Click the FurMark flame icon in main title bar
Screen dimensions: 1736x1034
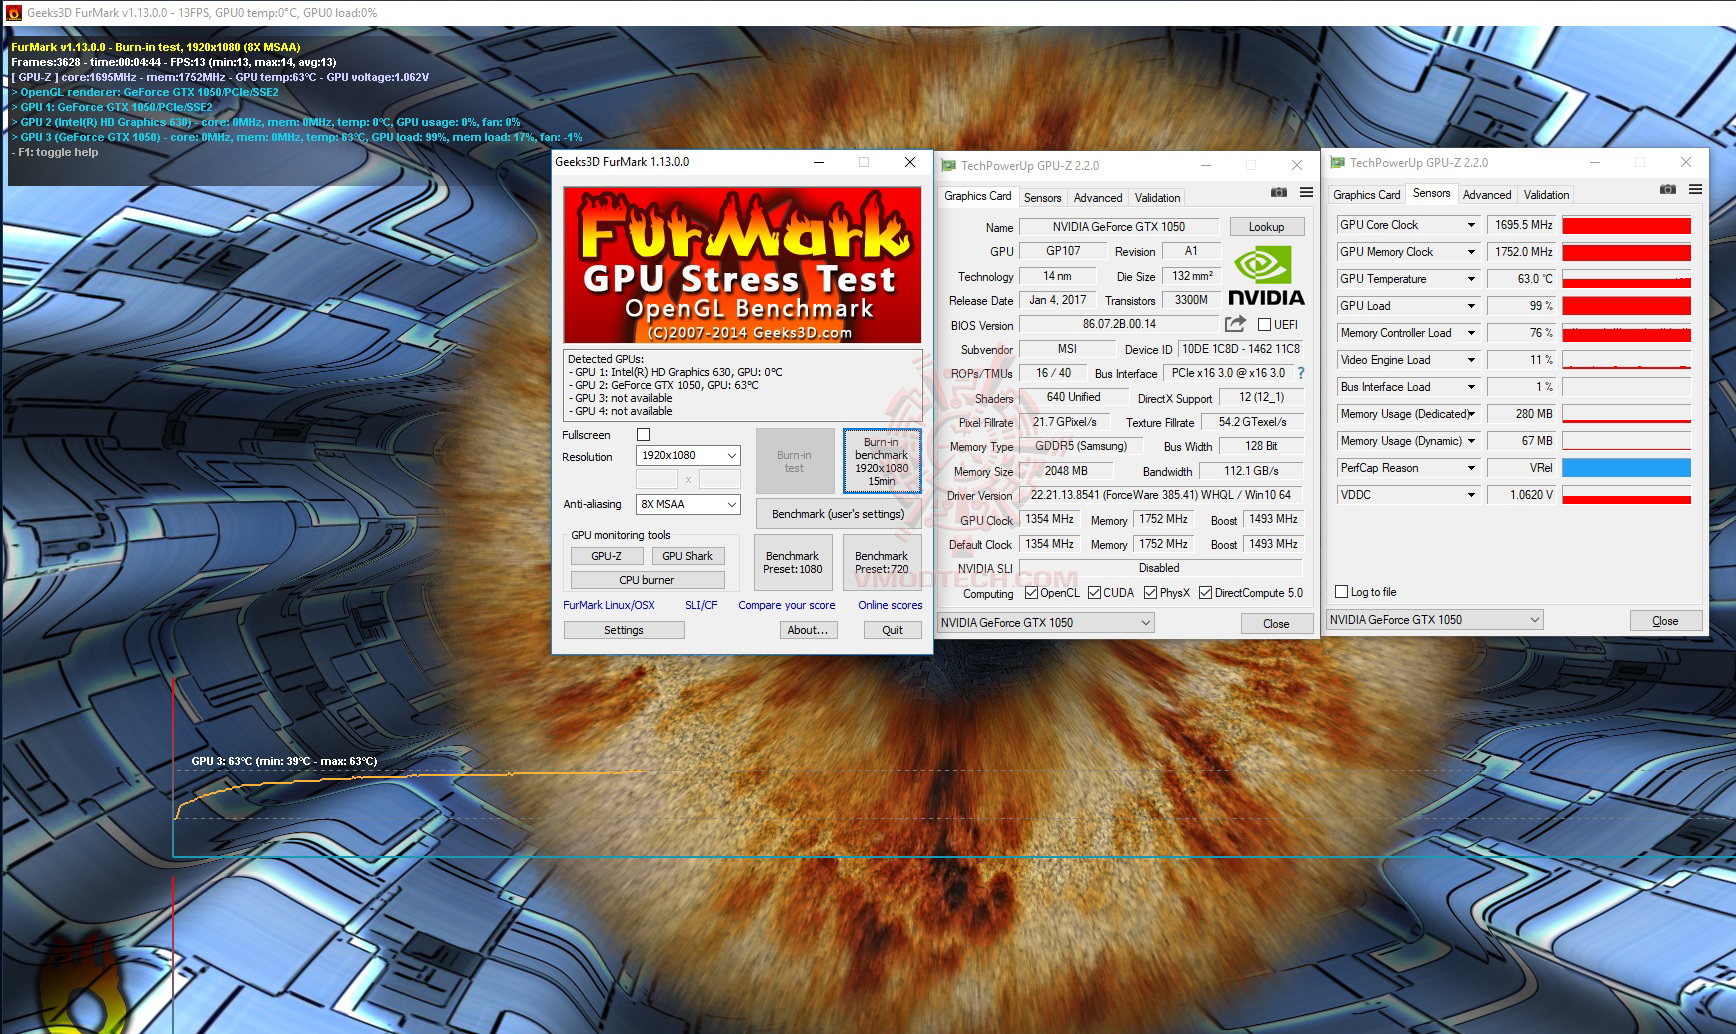13,13
